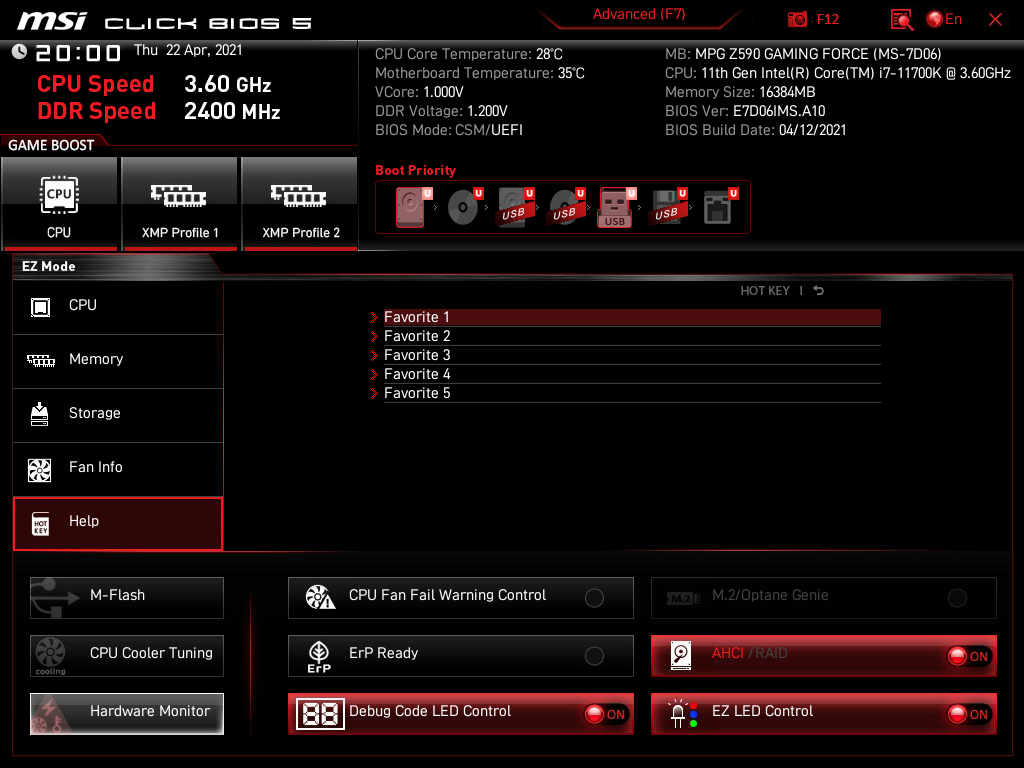Select the network boot device icon

pos(719,207)
